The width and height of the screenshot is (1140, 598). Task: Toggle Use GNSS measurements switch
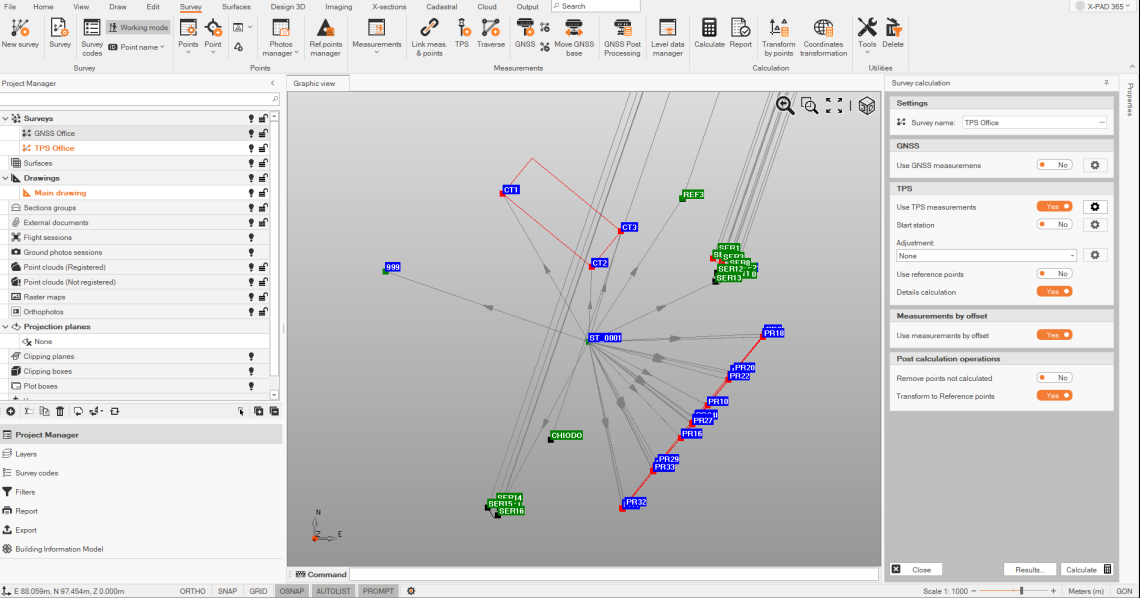pos(1054,165)
